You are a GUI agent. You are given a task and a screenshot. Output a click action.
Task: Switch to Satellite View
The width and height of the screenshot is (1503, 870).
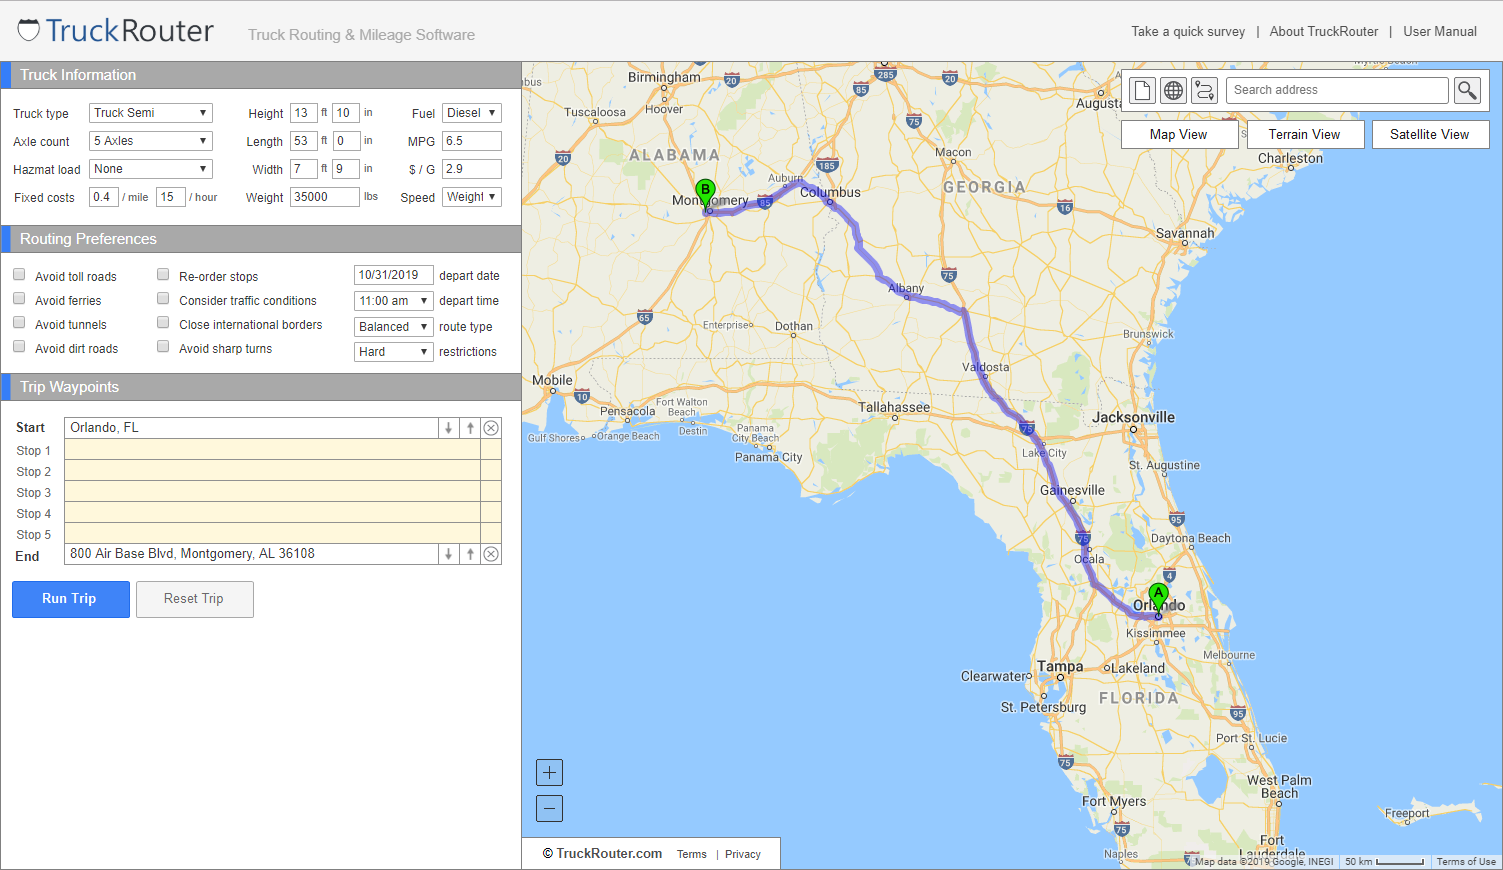[x=1430, y=135]
